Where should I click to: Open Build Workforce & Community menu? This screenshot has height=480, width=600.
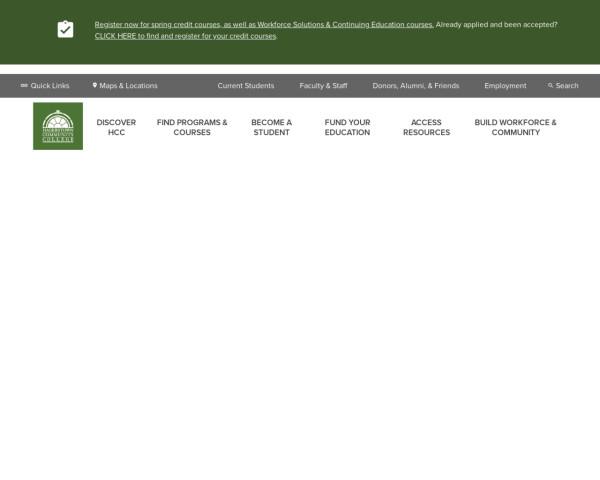(515, 127)
